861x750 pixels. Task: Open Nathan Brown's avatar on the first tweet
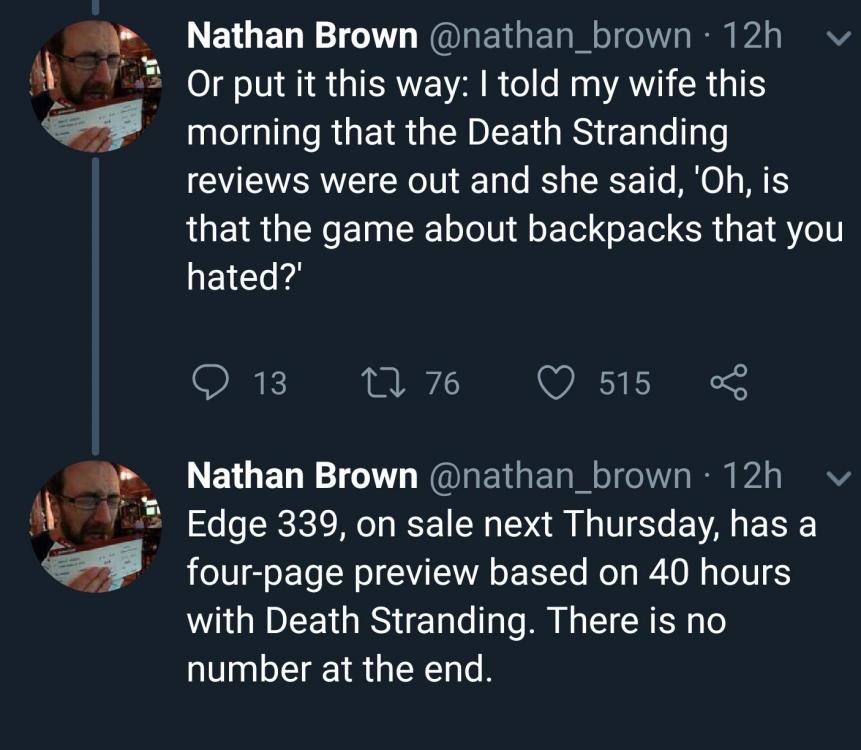96,86
